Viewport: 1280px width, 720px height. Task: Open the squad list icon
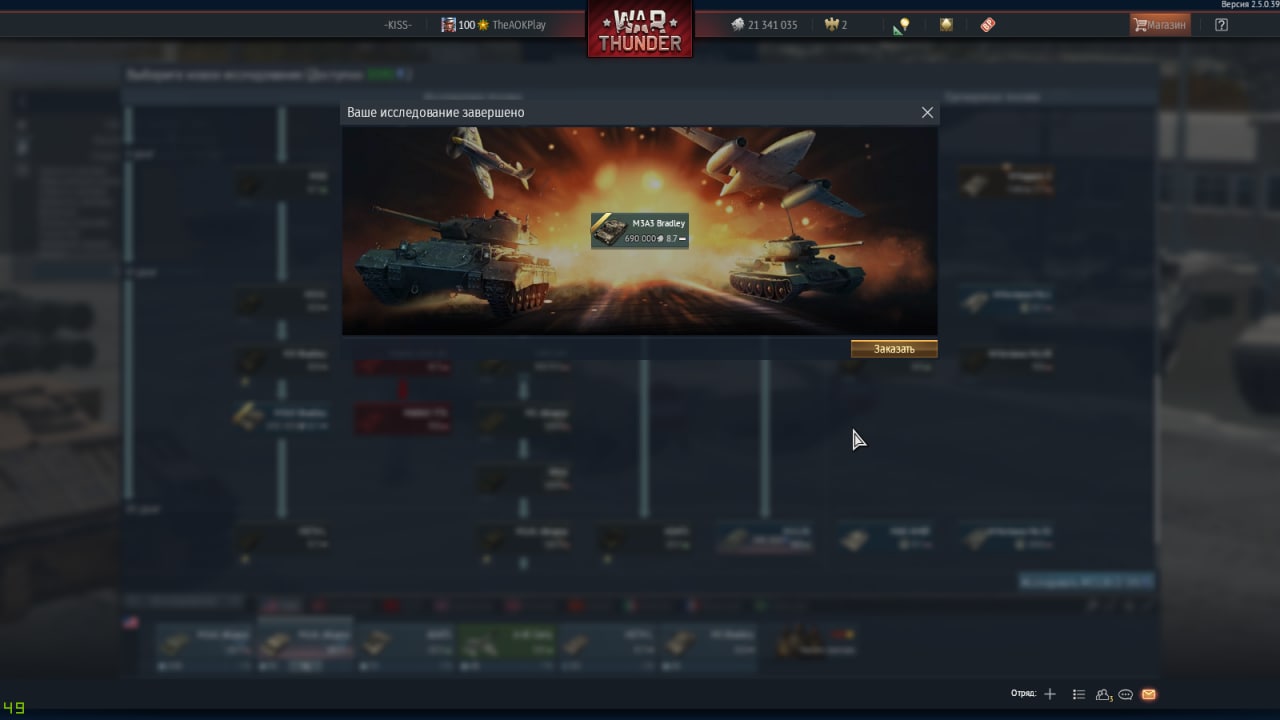[x=1079, y=694]
